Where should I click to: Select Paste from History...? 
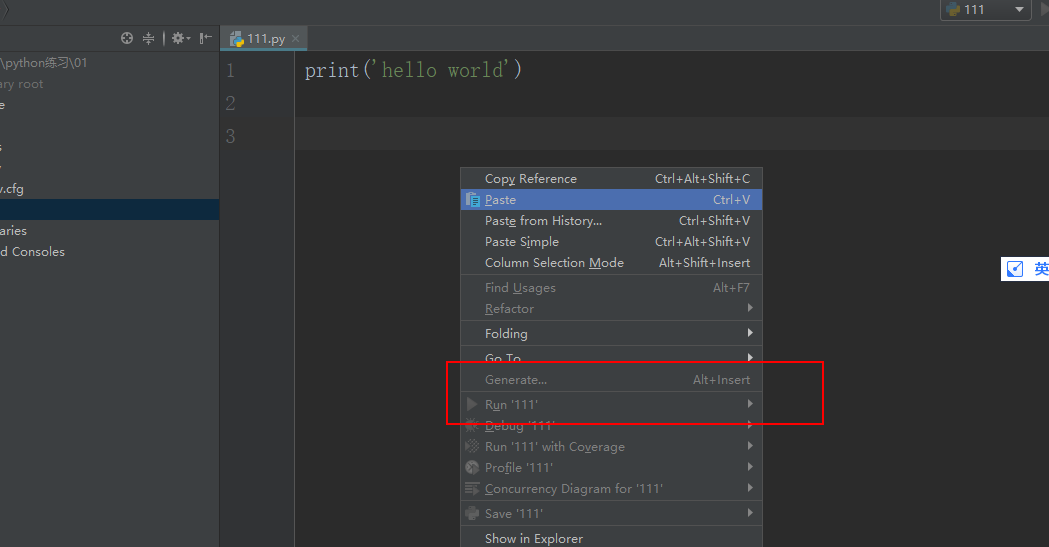(611, 221)
